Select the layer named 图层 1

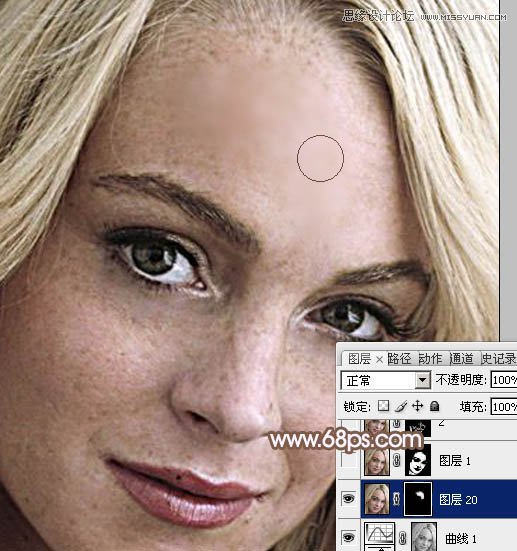(x=455, y=460)
